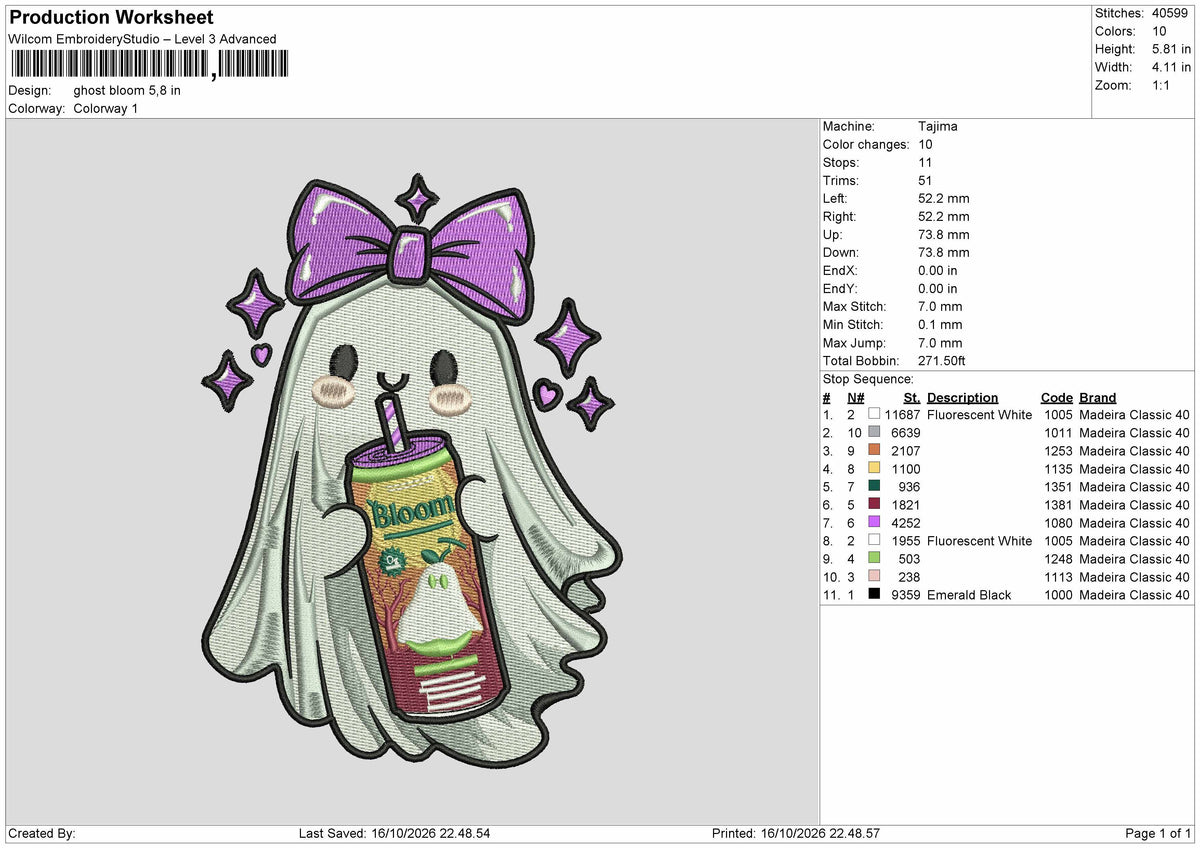The width and height of the screenshot is (1200, 848).
Task: Click the pink color swatch in stop 10
Action: [874, 576]
